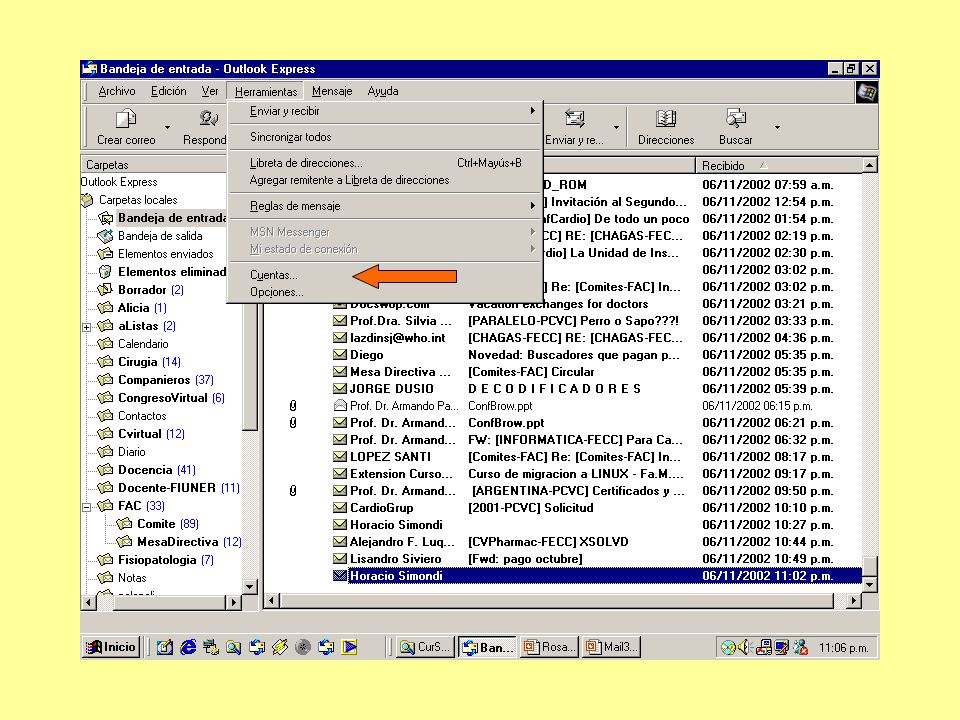This screenshot has width=960, height=720.
Task: Click the paperclip on the 09:50 p.m. message
Action: (x=293, y=490)
